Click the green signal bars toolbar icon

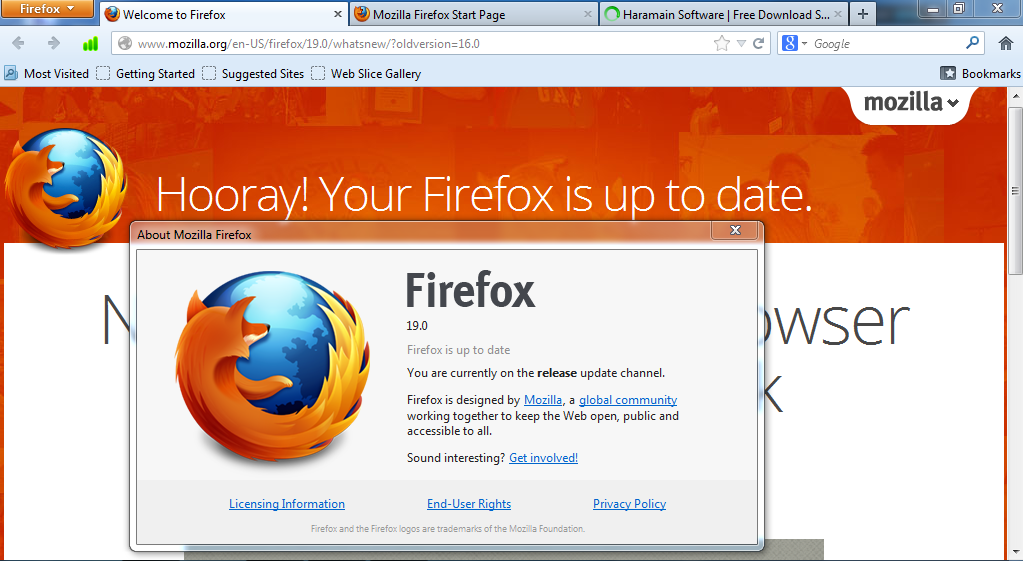point(90,44)
